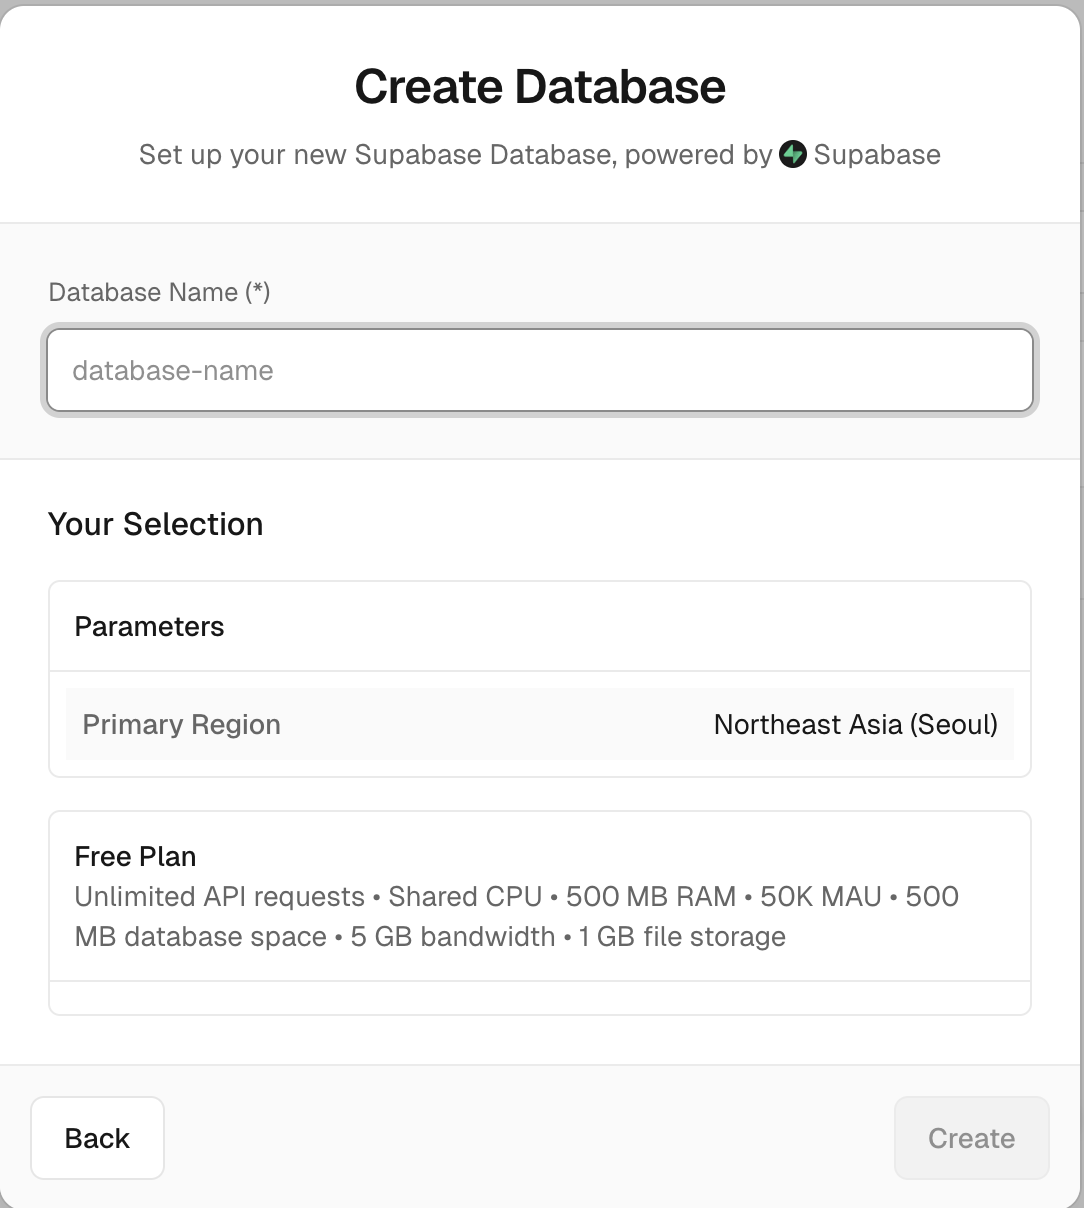Click the Supabase lightning bolt logo

(x=793, y=155)
